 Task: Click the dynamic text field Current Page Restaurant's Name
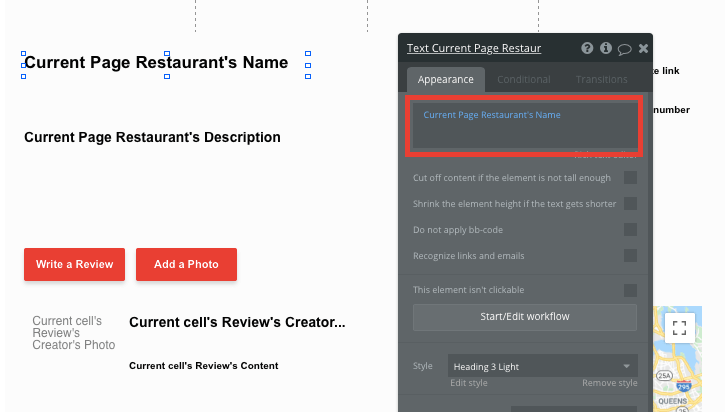click(525, 125)
